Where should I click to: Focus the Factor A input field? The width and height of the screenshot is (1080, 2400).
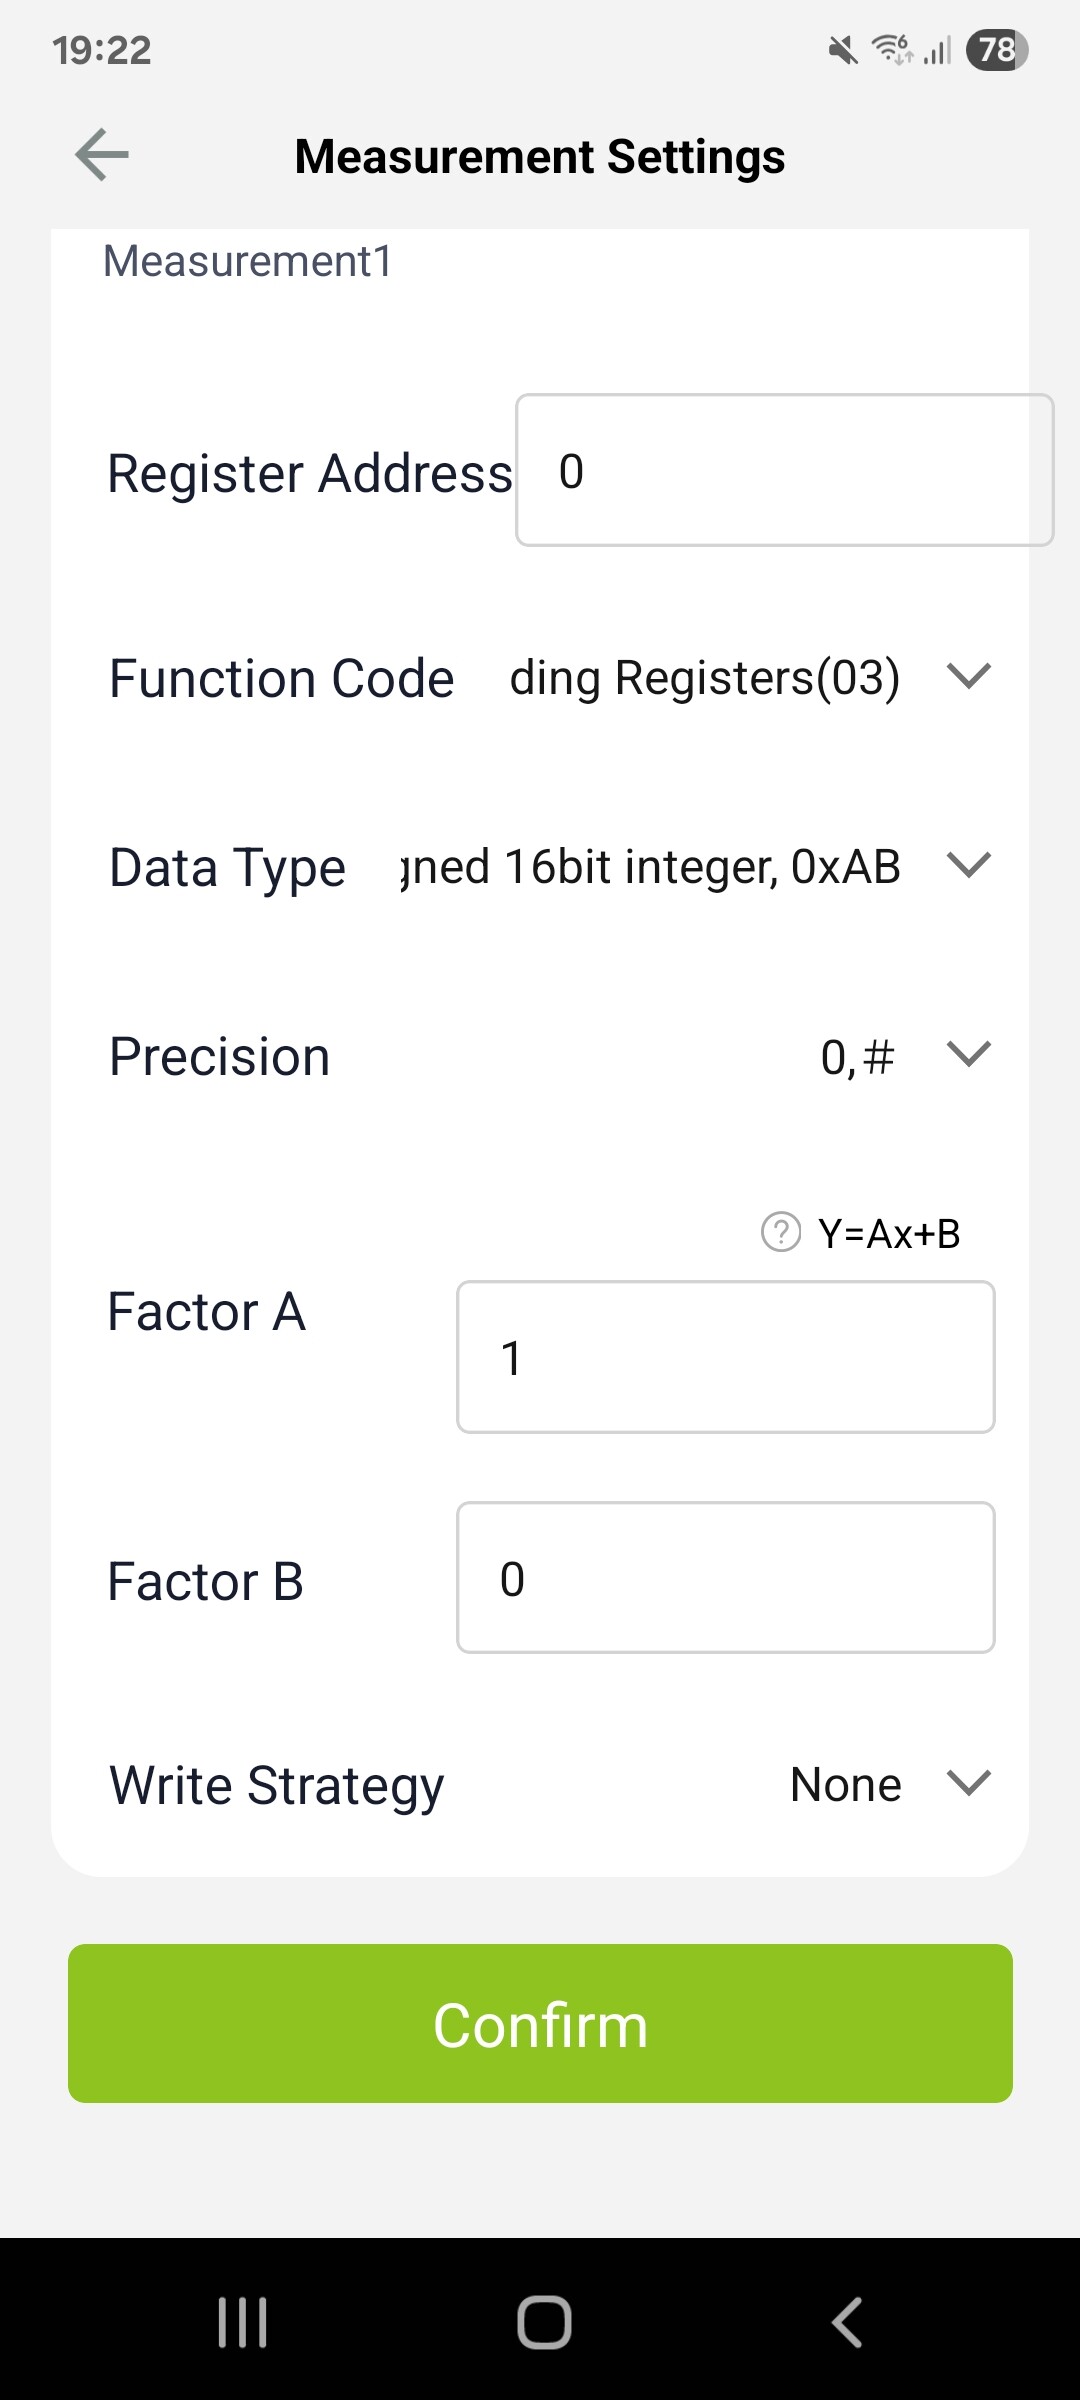725,1357
